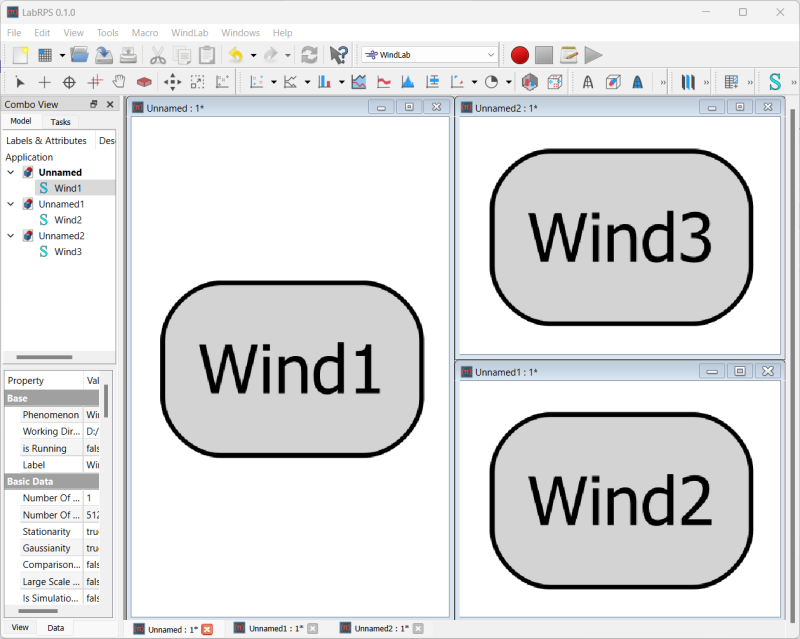Viewport: 800px width, 639px height.
Task: Click the red spline curve plot icon
Action: coord(384,82)
